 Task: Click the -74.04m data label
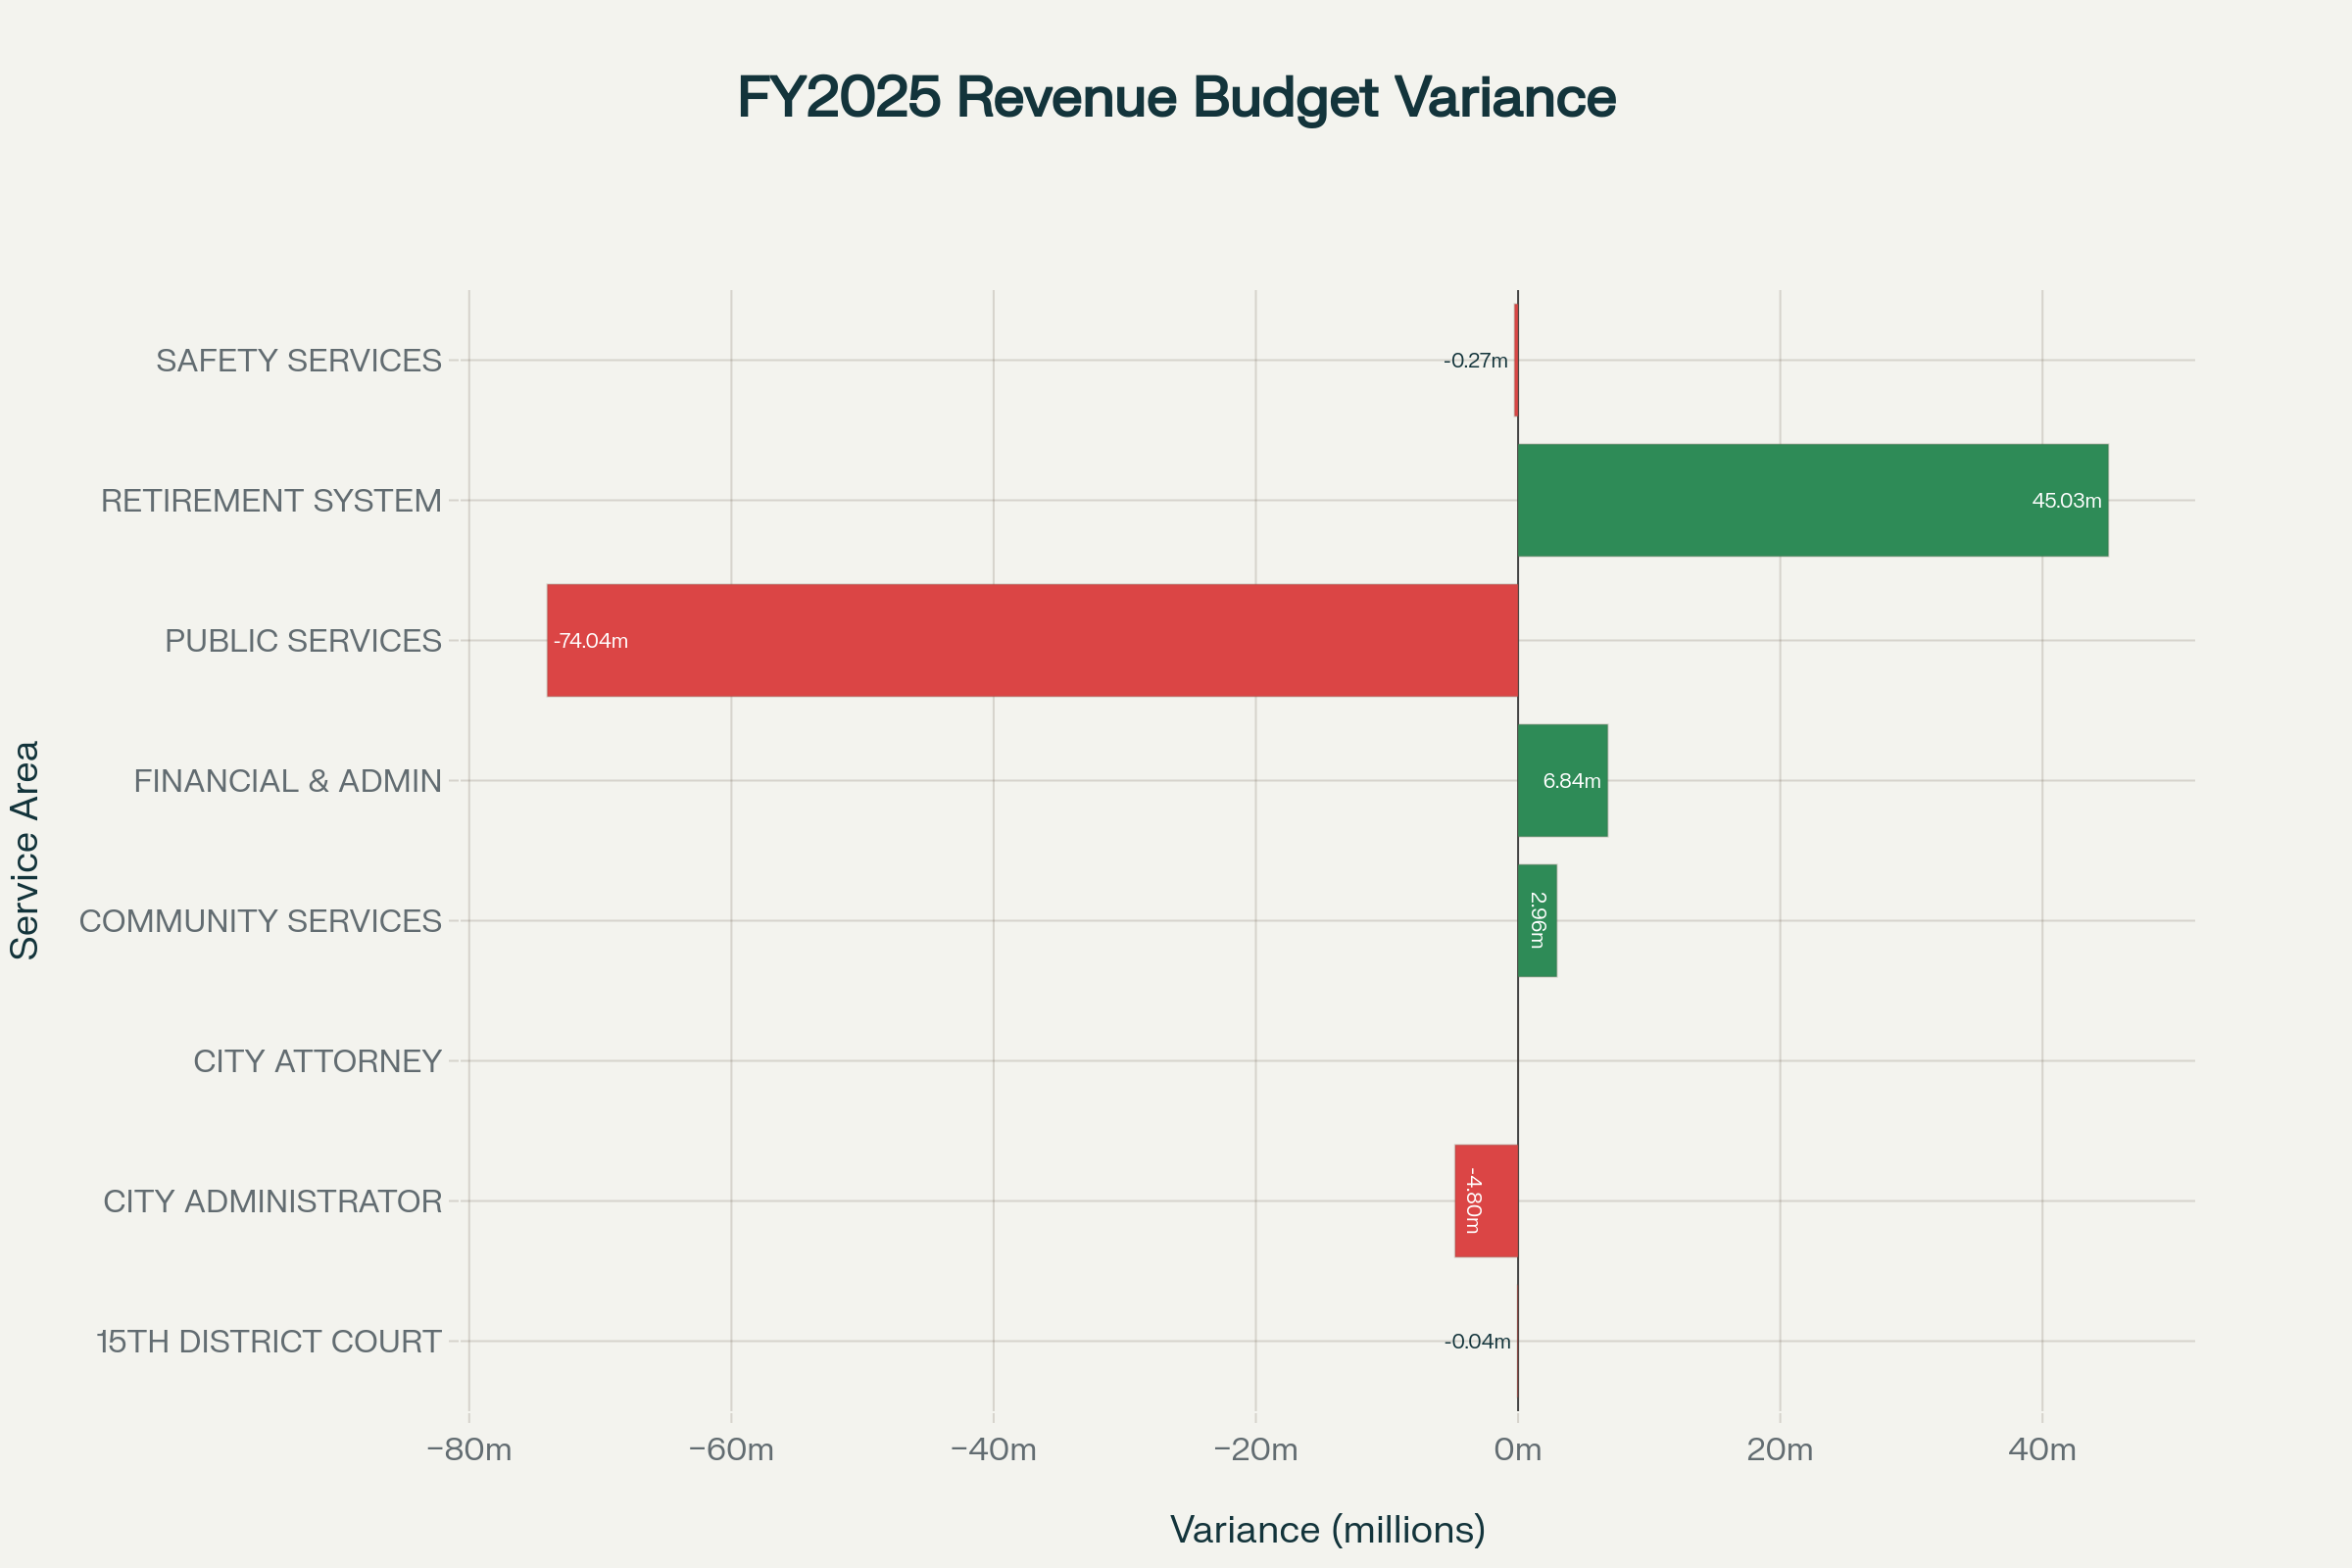(x=591, y=641)
